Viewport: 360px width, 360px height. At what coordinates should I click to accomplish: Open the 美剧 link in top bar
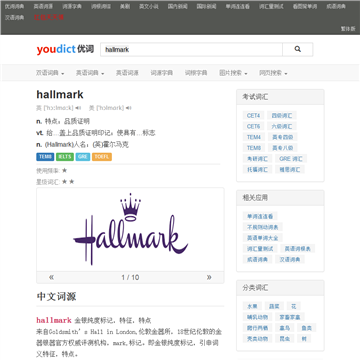coord(125,6)
